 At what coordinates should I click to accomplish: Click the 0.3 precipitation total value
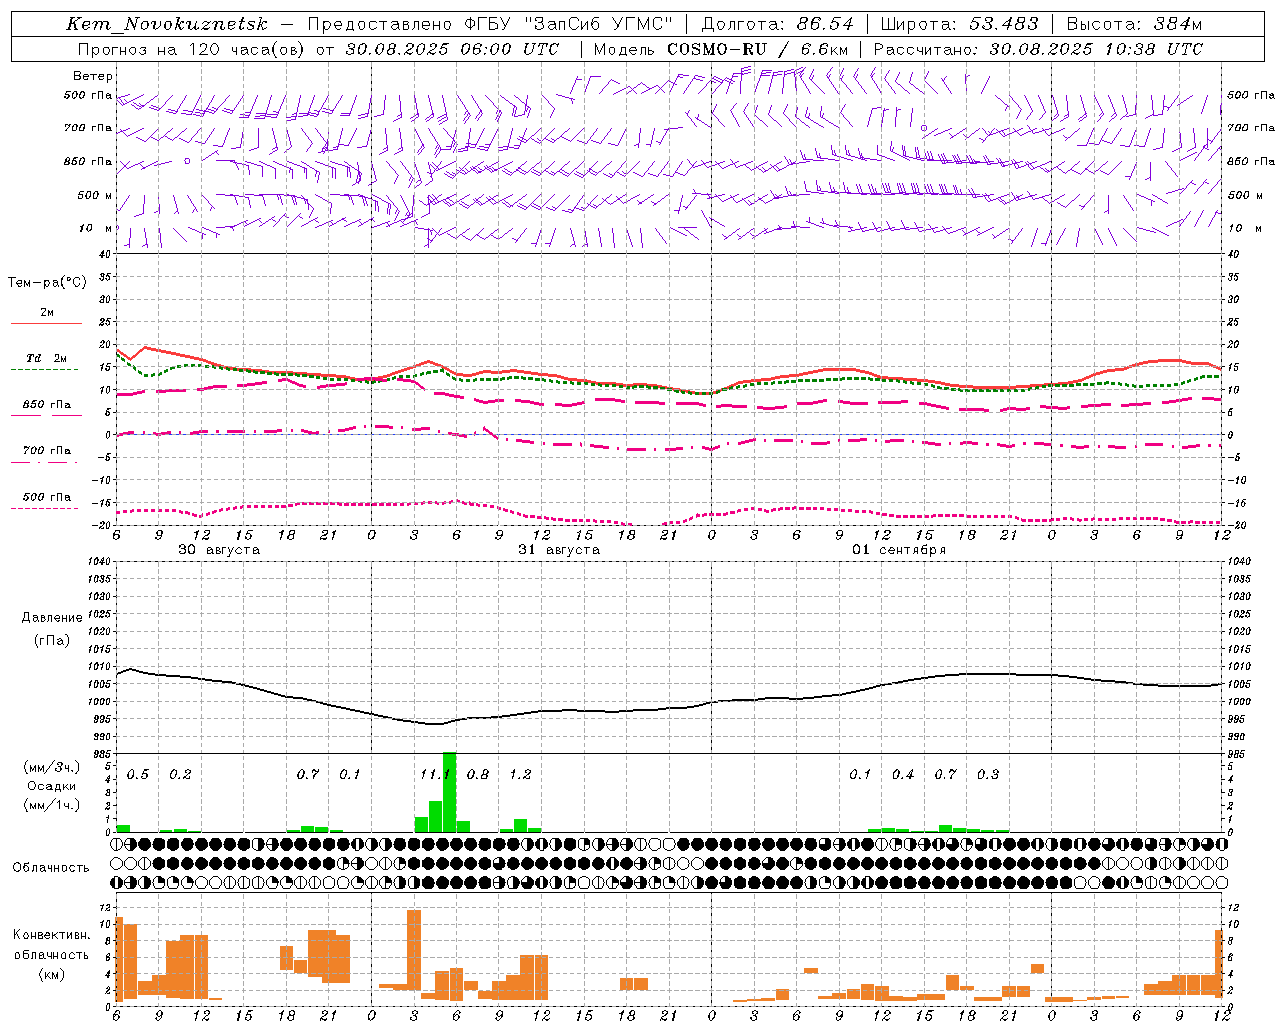pyautogui.click(x=988, y=774)
